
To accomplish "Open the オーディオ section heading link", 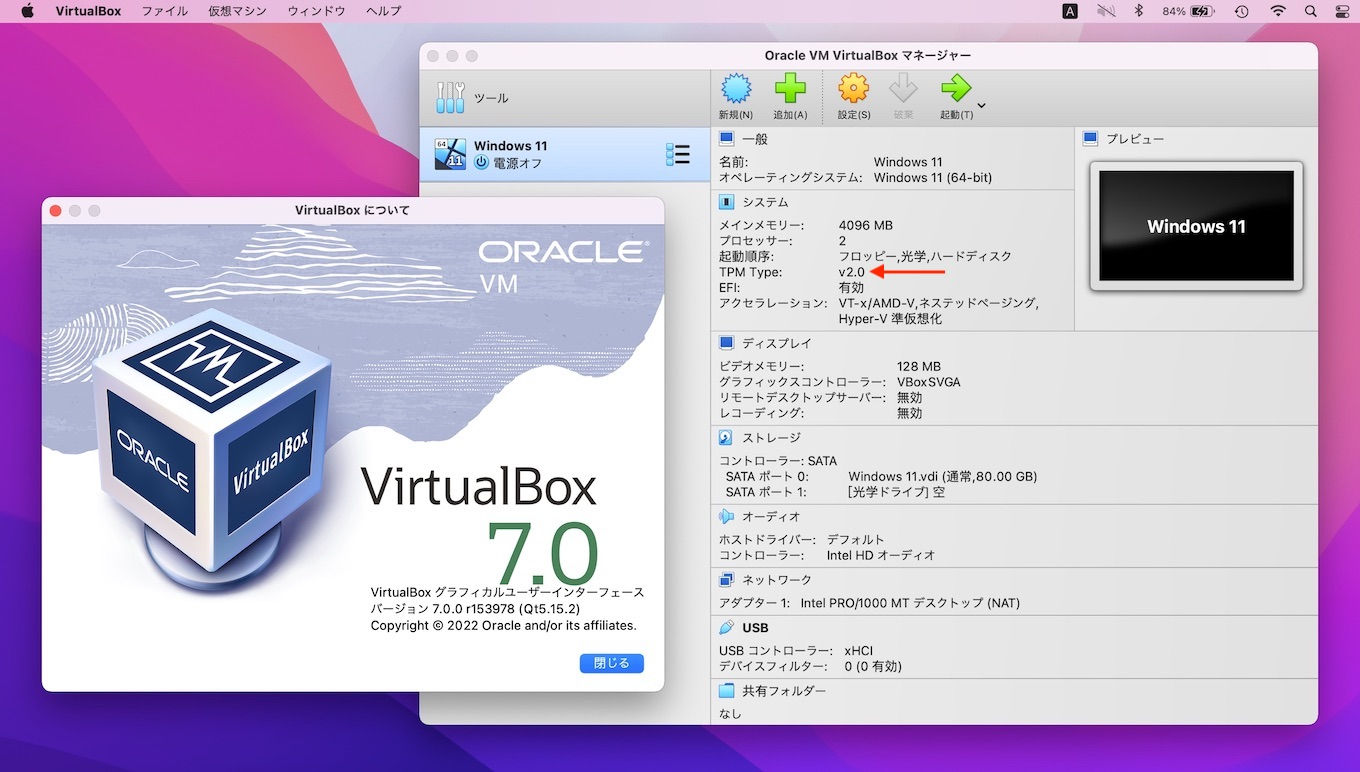I will [x=771, y=516].
